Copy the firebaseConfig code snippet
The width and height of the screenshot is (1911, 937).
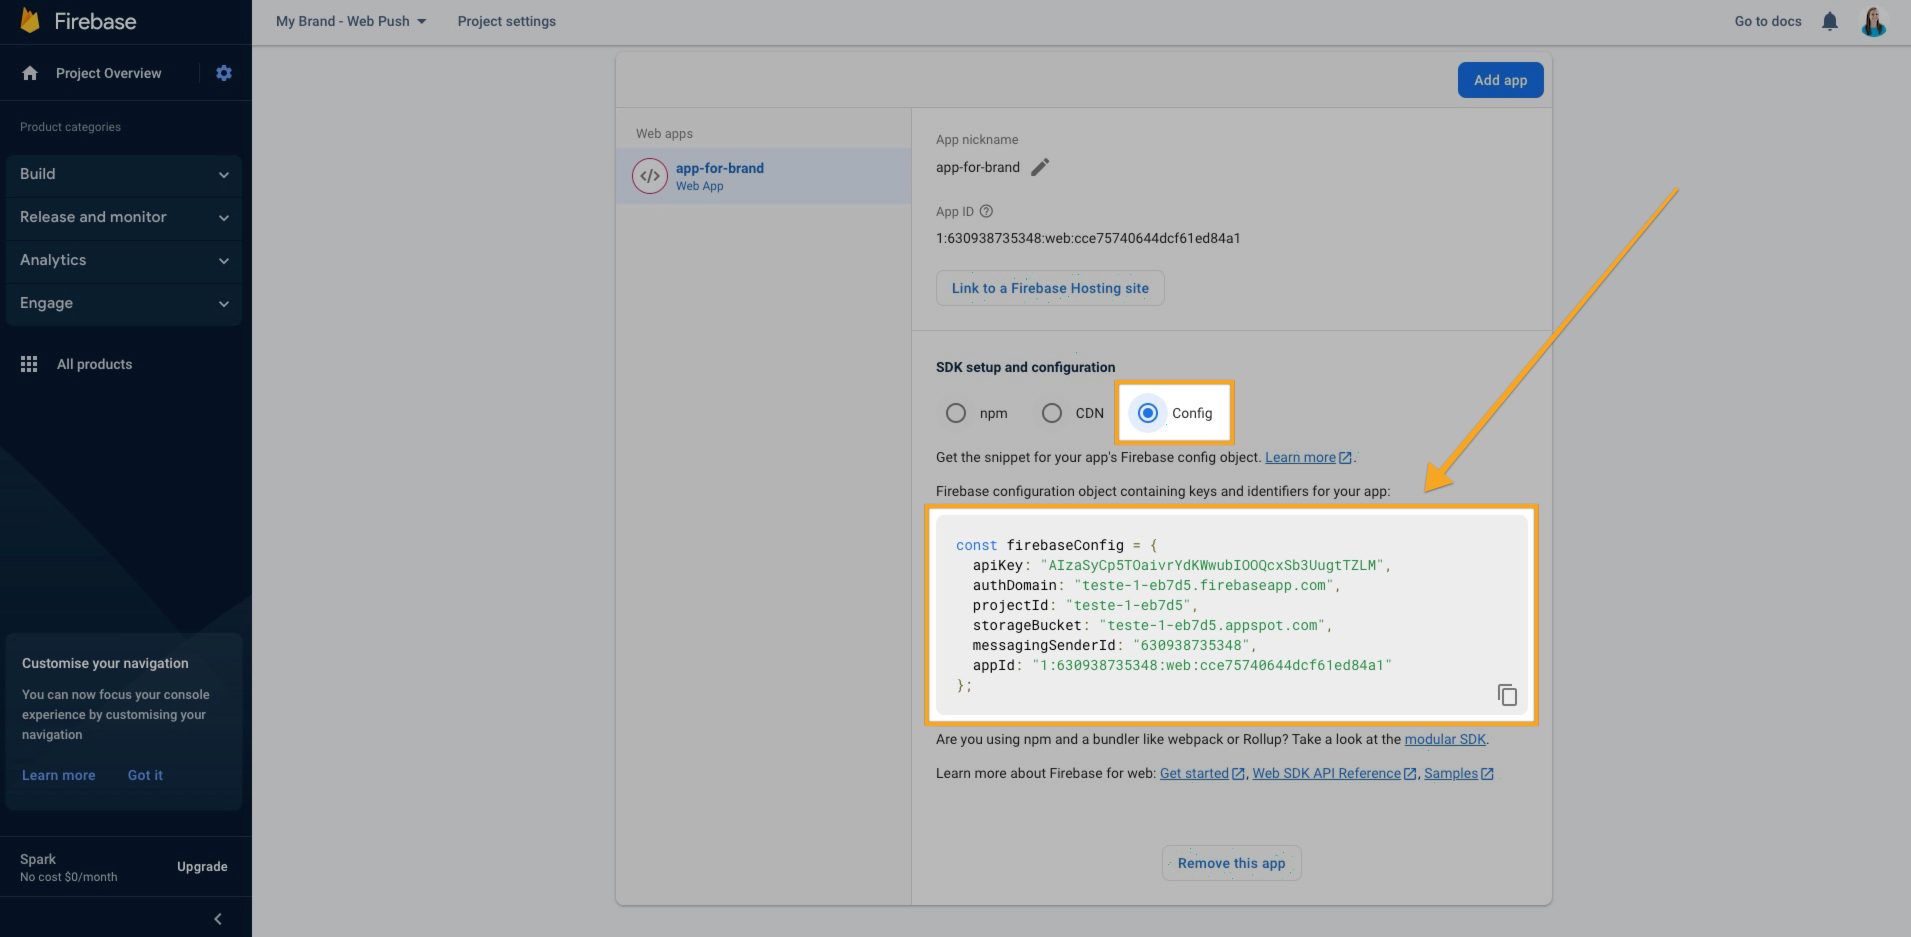point(1507,694)
